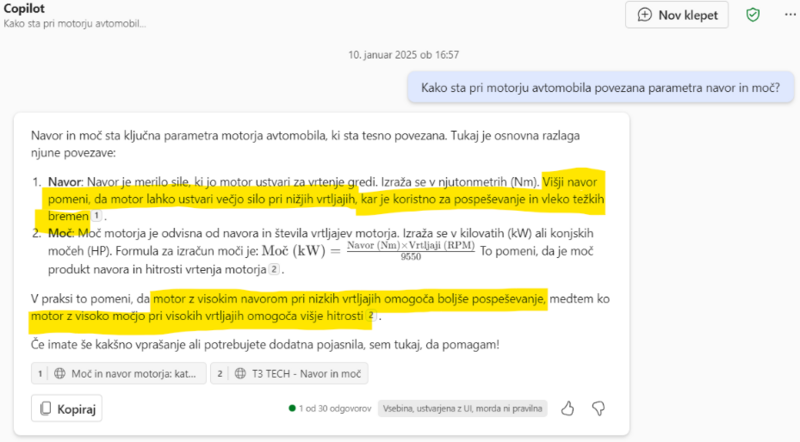Viewport: 800px width, 442px height.
Task: Click the copy icon inside Kopiraj button
Action: click(x=44, y=408)
